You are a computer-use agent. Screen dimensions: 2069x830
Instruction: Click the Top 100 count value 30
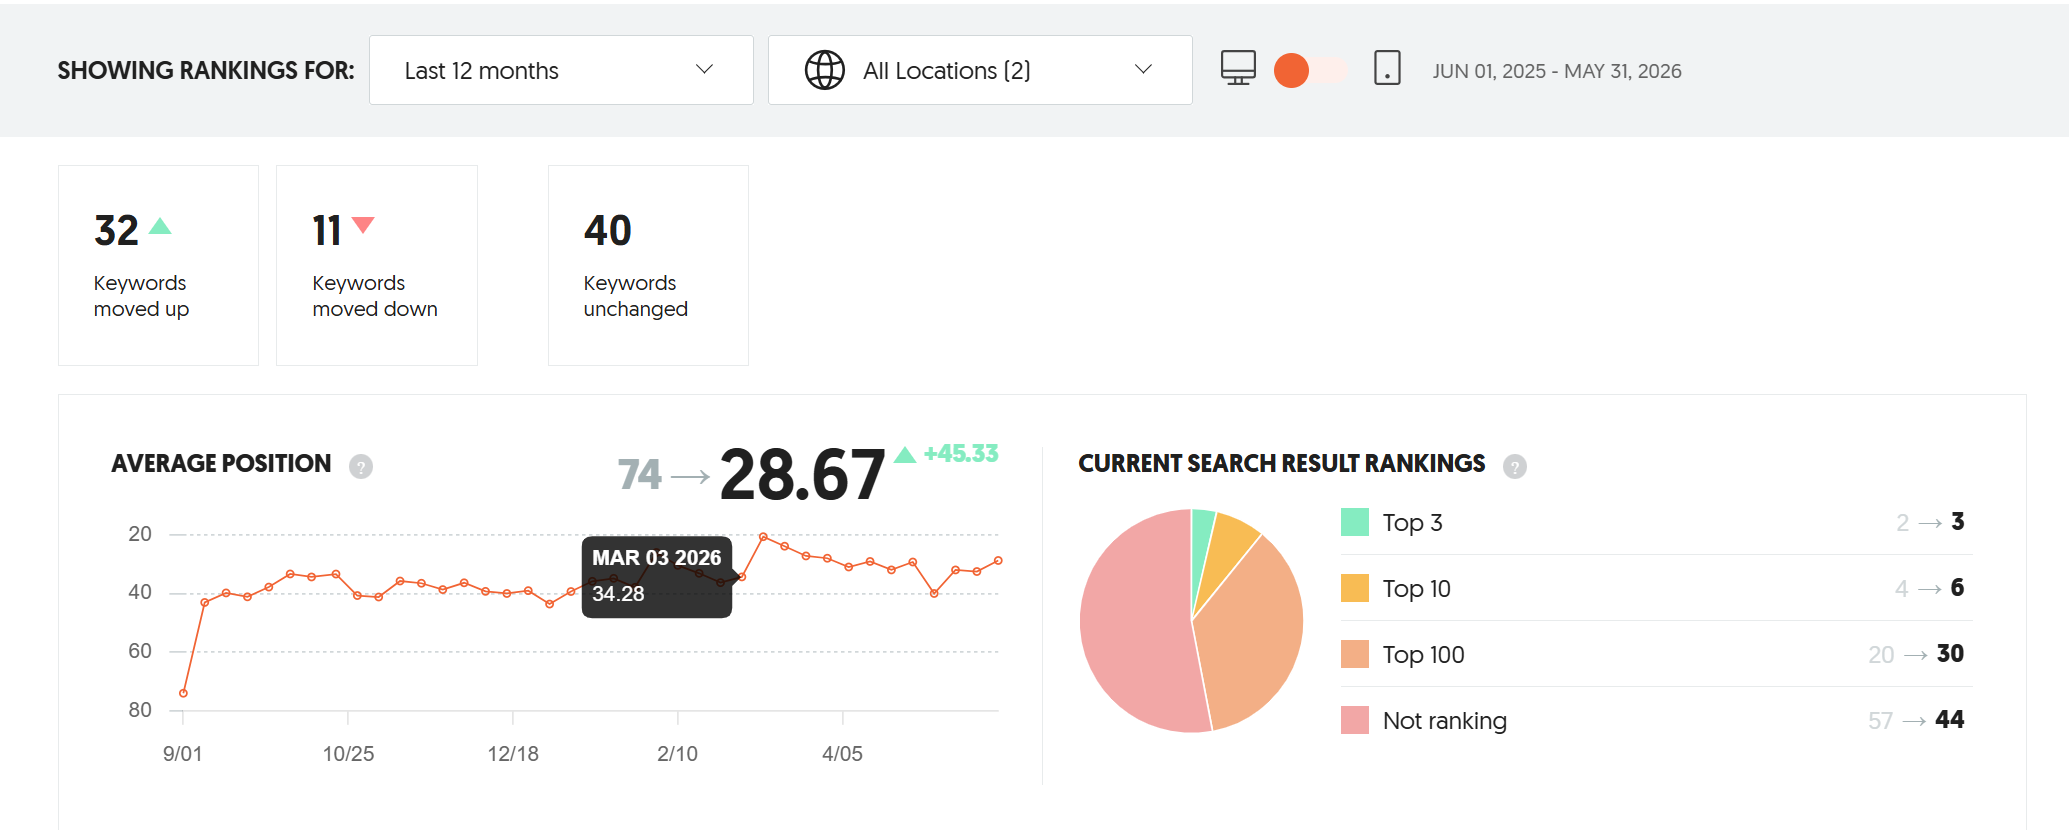pyautogui.click(x=1950, y=654)
